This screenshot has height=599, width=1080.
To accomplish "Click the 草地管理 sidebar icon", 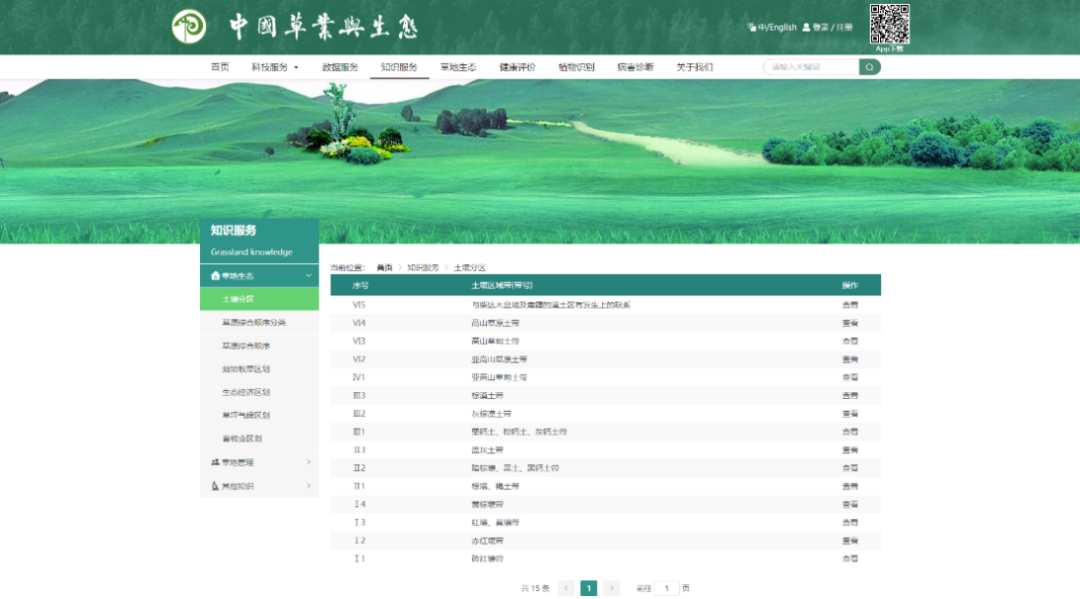I will [215, 462].
